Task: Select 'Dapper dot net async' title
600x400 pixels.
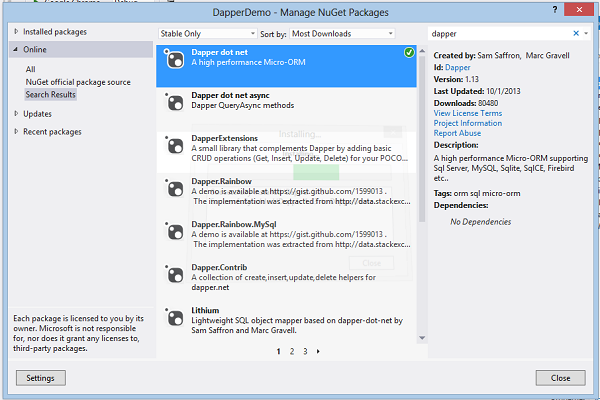Action: [230, 95]
